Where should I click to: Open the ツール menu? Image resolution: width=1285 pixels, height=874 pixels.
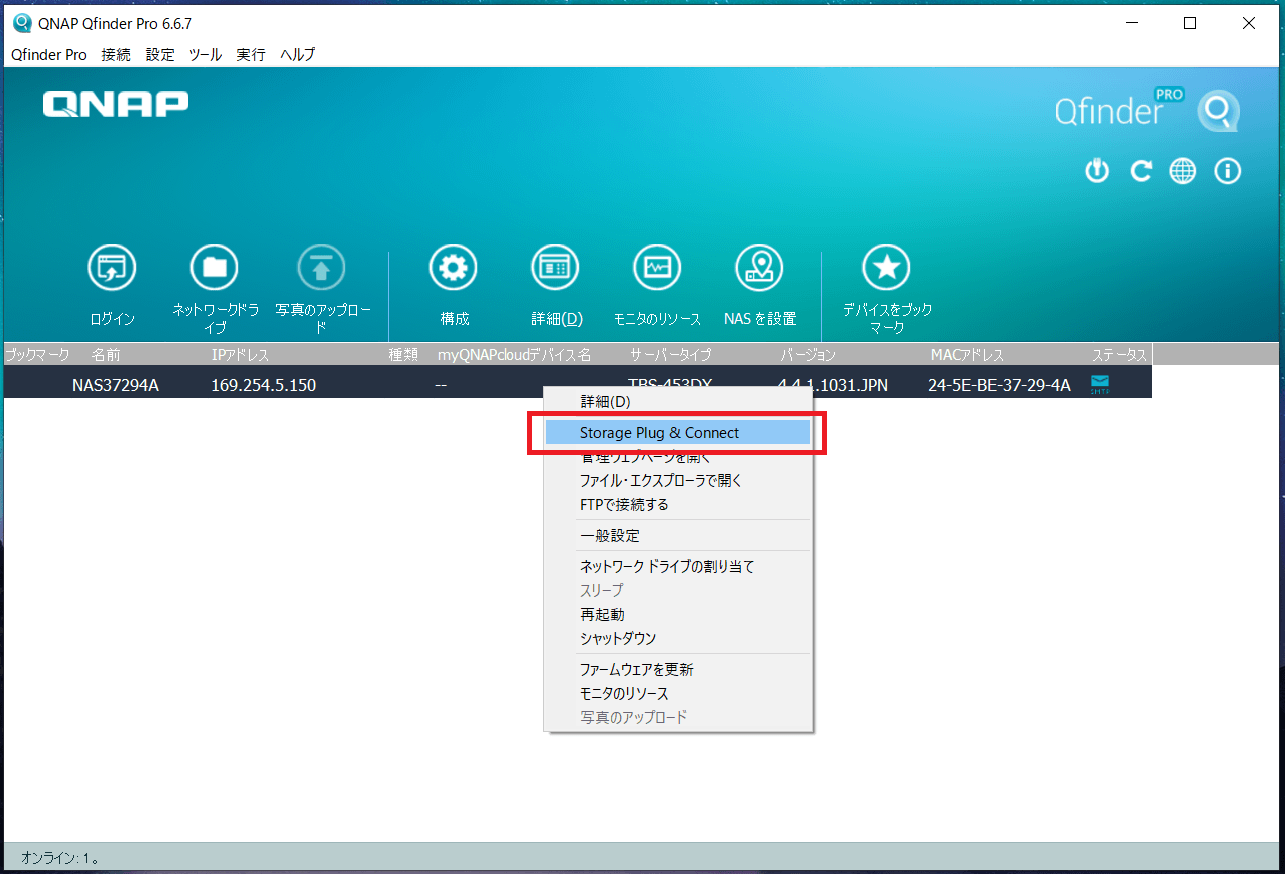pos(206,55)
